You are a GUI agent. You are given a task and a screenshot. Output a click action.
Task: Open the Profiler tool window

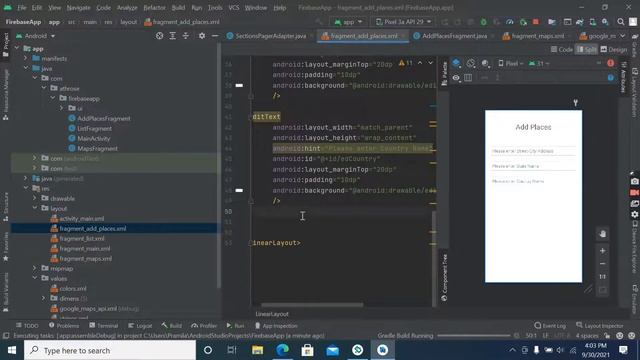(204, 326)
